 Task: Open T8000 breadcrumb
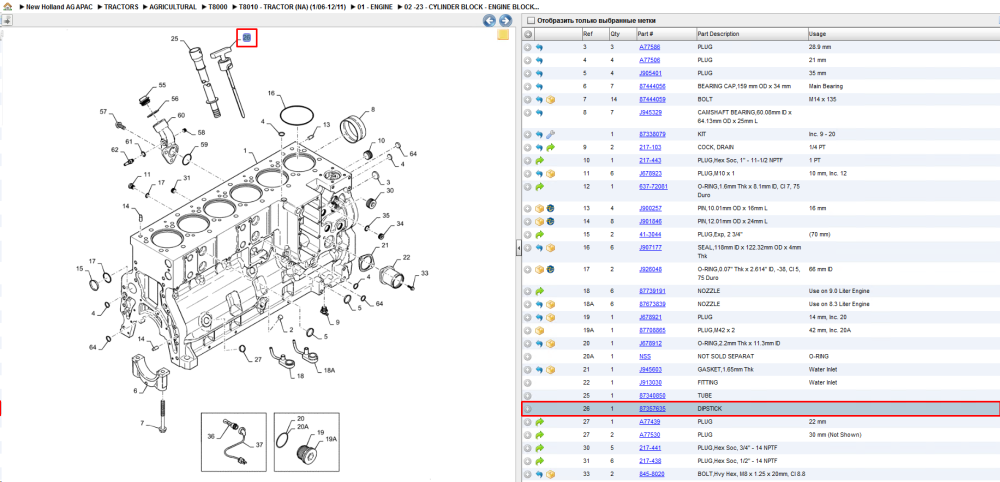tap(218, 6)
